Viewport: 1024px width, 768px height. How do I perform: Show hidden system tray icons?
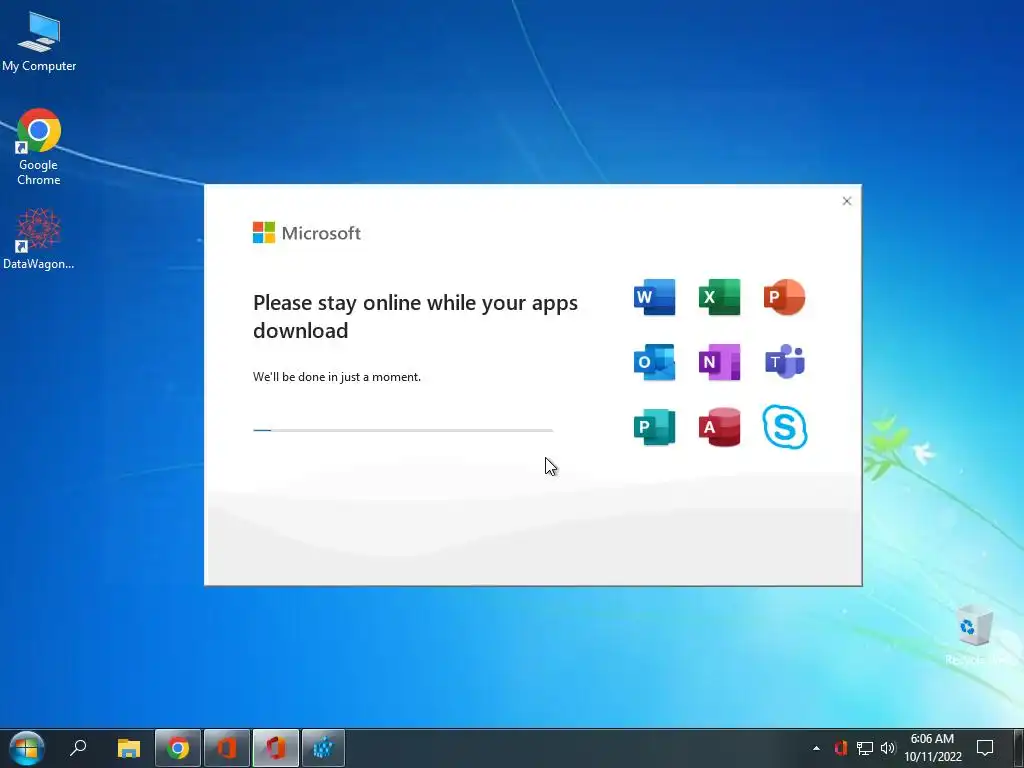click(816, 748)
